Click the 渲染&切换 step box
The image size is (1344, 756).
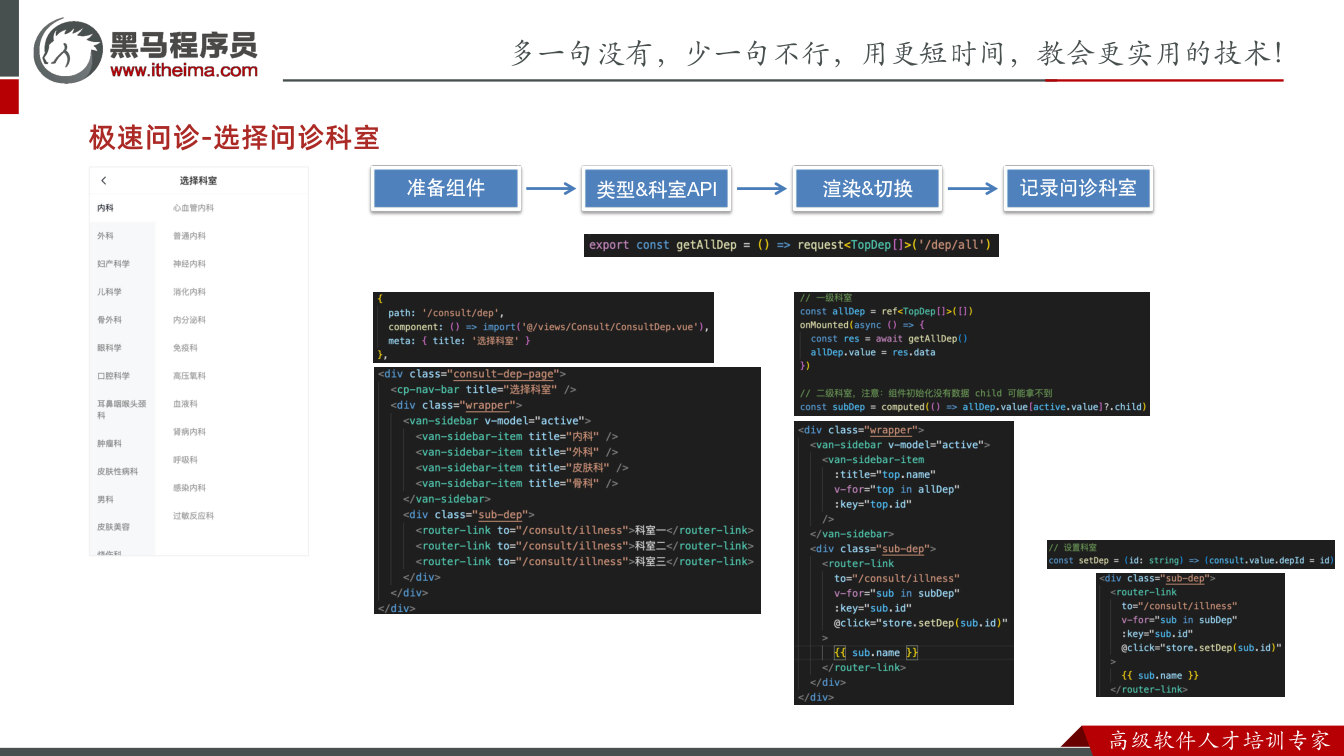tap(867, 189)
